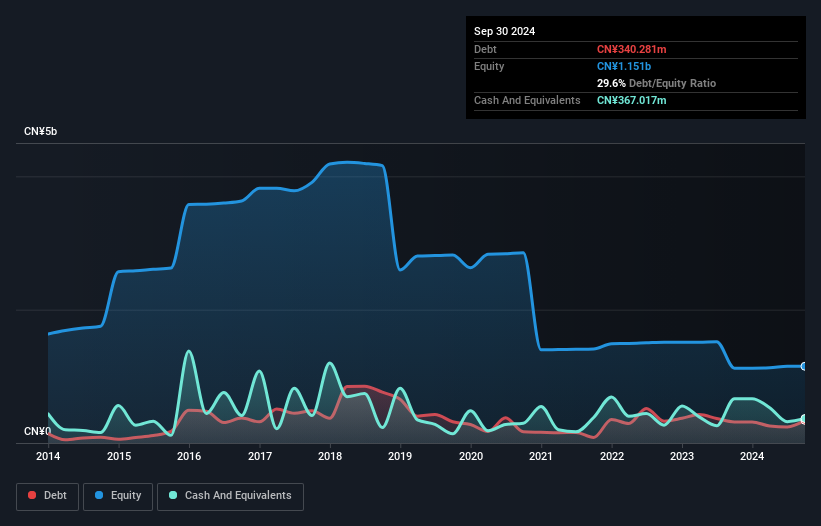Click the Sep 30 2024 tooltip date

(x=504, y=31)
